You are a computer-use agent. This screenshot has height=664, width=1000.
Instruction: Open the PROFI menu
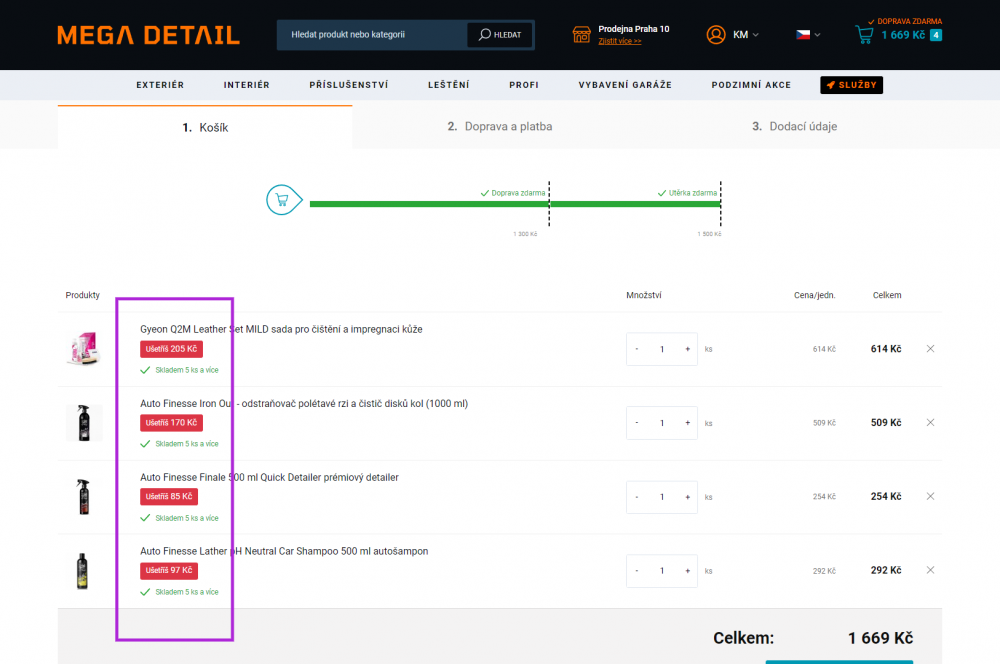(524, 85)
